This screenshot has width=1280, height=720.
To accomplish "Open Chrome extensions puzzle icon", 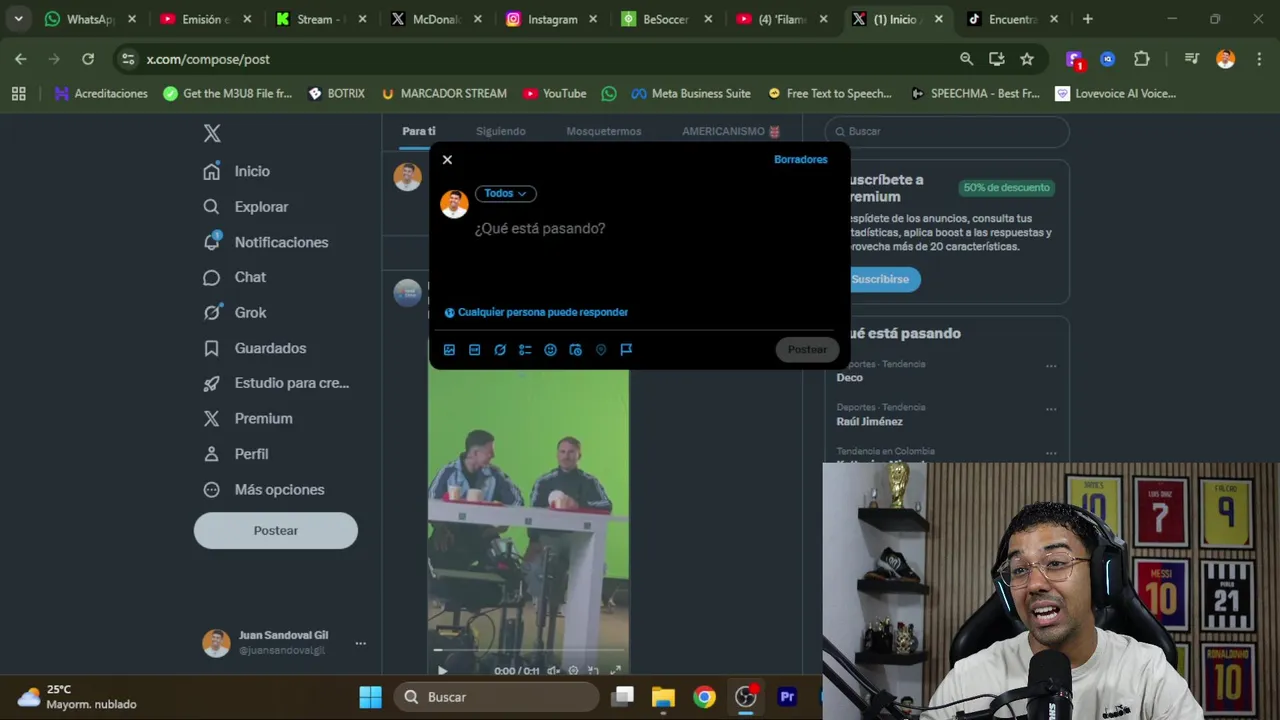I will pyautogui.click(x=1142, y=59).
